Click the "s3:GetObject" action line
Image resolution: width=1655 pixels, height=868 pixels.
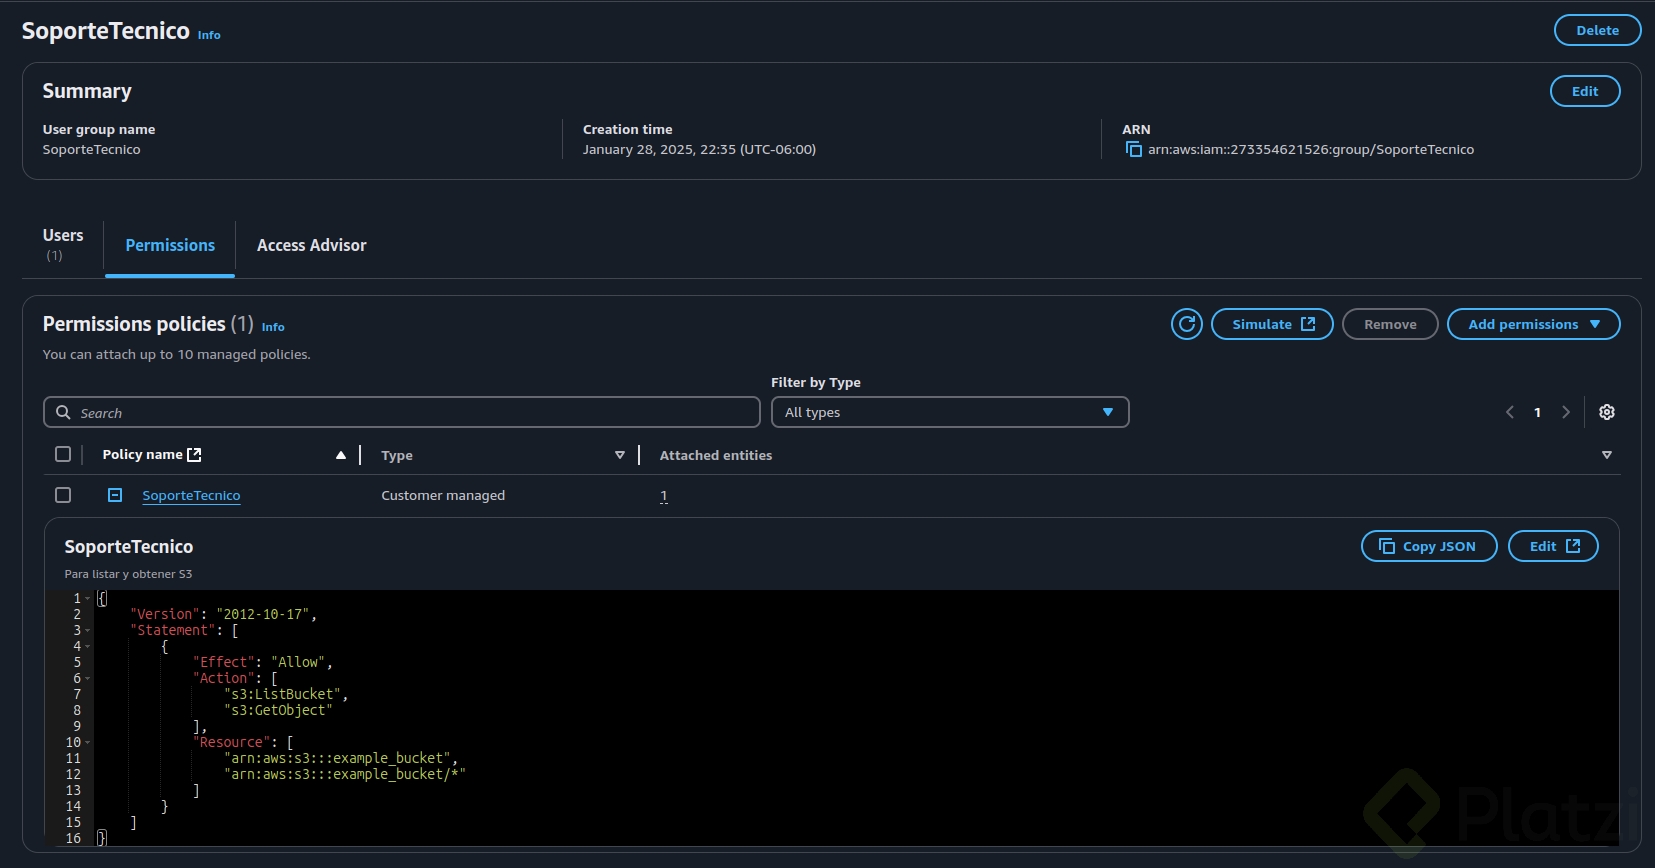point(279,710)
